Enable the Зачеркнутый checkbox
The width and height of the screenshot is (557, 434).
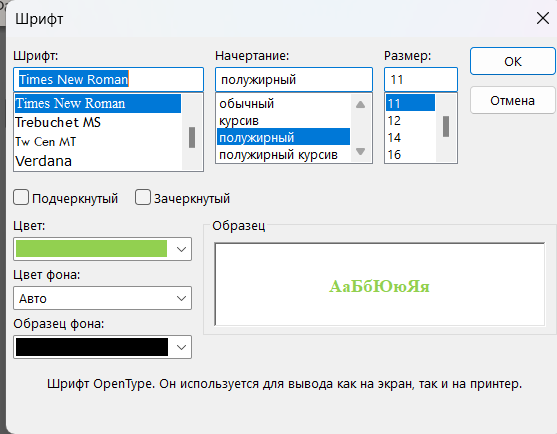tap(142, 197)
